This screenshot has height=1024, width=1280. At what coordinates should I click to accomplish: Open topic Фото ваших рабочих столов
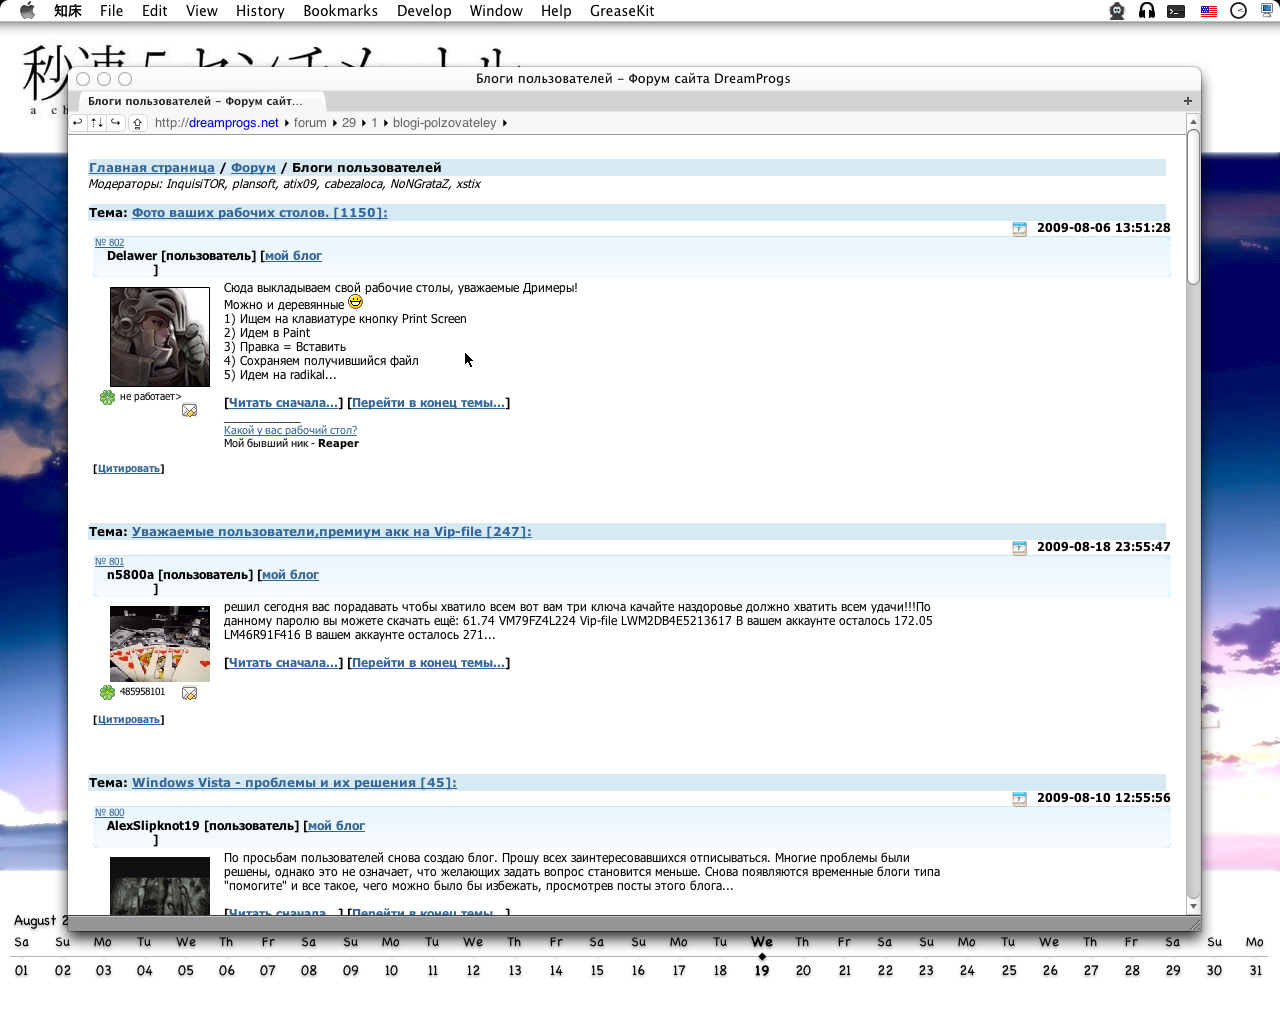[260, 213]
